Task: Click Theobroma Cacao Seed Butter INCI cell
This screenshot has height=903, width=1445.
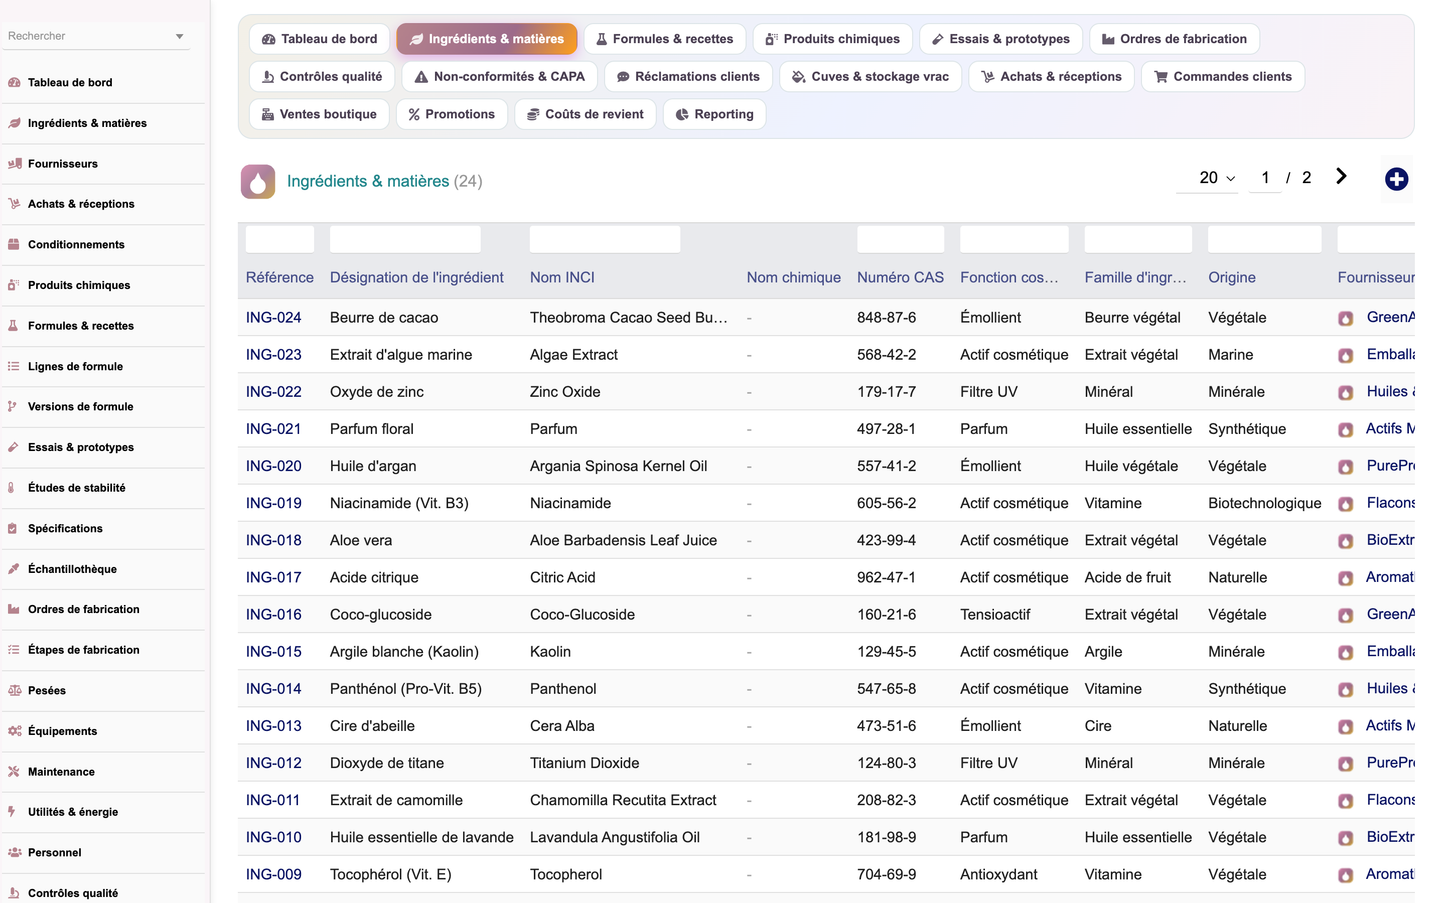Action: point(629,318)
